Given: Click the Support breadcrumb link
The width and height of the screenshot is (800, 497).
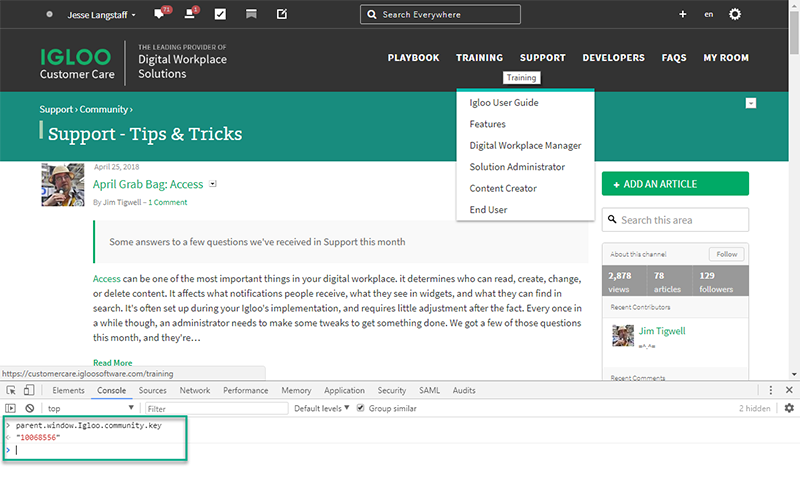Looking at the screenshot, I should (x=56, y=109).
